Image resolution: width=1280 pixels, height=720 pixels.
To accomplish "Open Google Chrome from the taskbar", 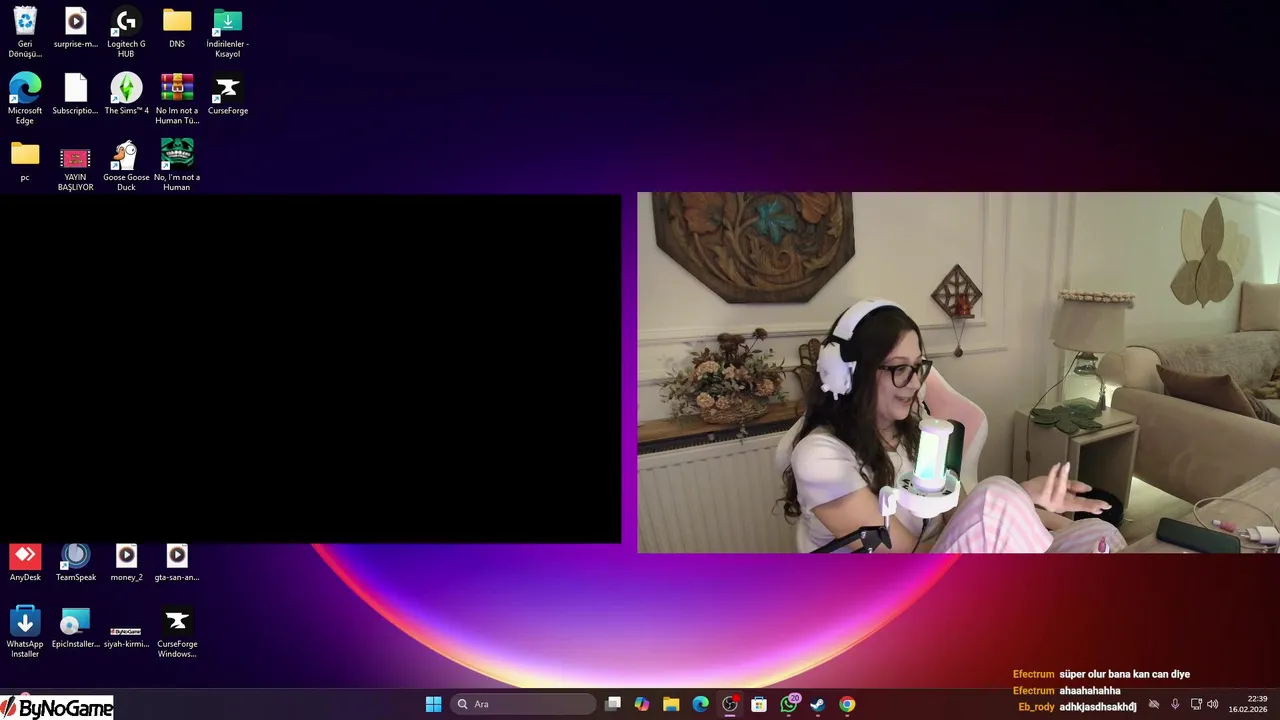I will click(847, 704).
